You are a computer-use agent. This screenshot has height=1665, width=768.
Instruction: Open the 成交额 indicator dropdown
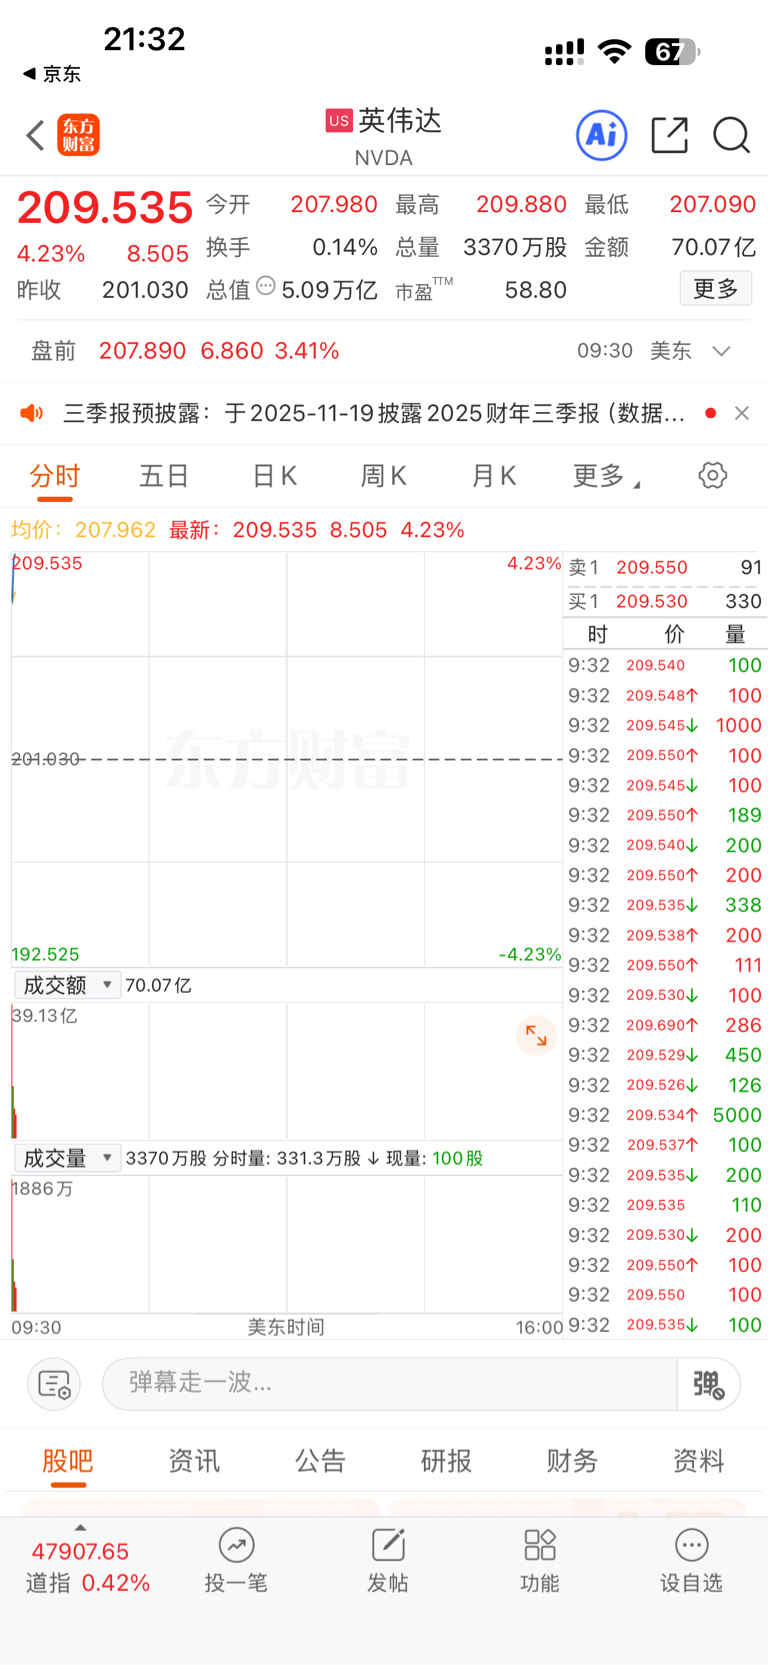tap(68, 985)
